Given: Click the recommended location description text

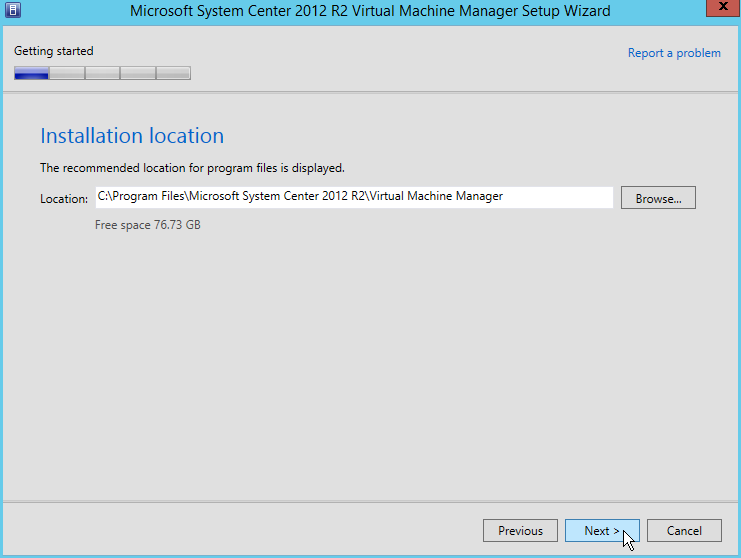Looking at the screenshot, I should click(192, 168).
